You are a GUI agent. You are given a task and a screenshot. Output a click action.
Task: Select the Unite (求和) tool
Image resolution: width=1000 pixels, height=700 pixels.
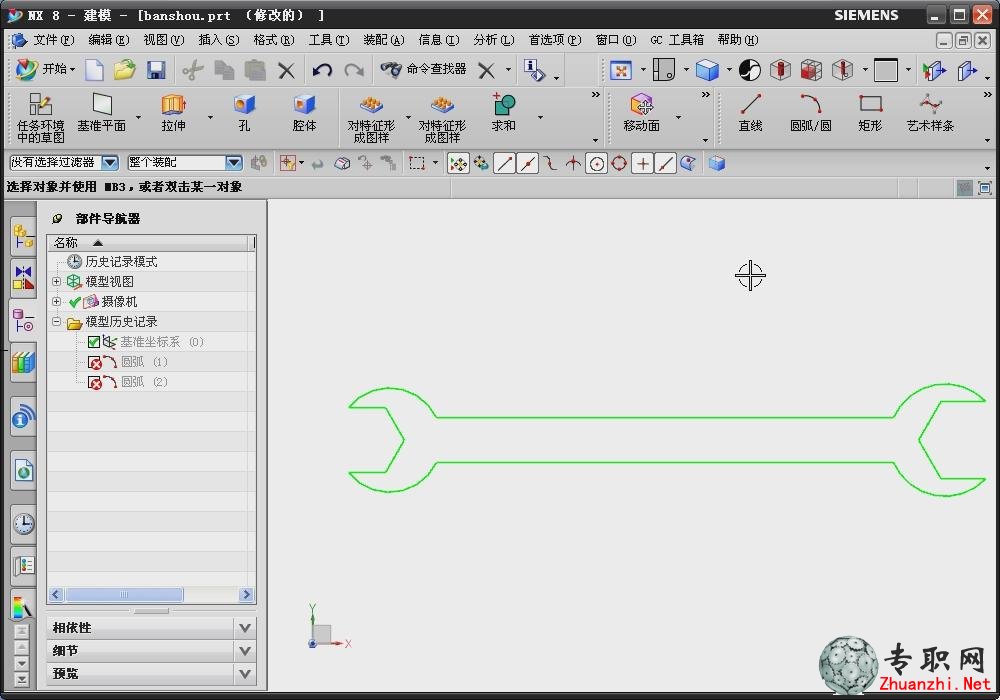click(x=503, y=113)
